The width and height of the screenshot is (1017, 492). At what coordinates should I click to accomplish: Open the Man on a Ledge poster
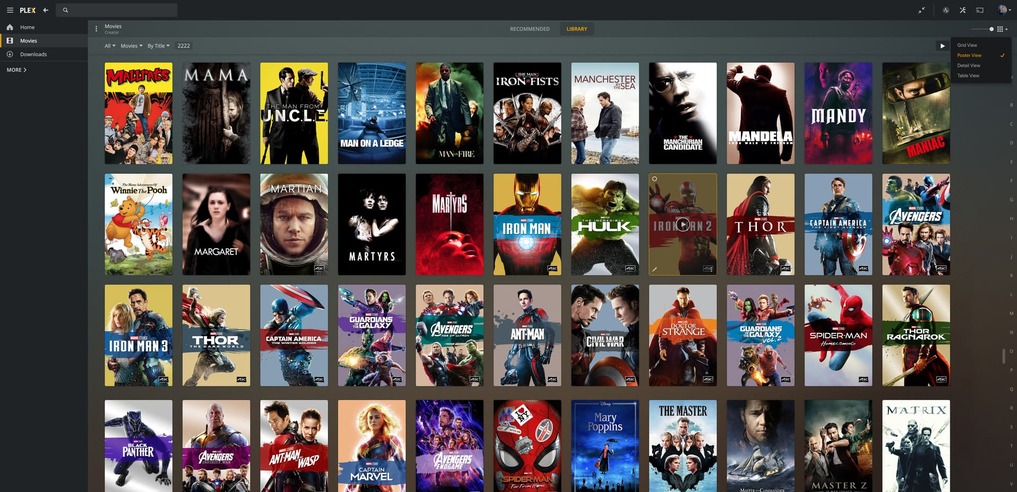372,113
